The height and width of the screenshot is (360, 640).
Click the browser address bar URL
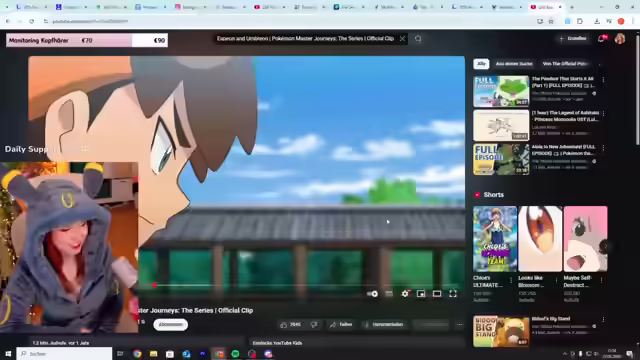[x=90, y=21]
